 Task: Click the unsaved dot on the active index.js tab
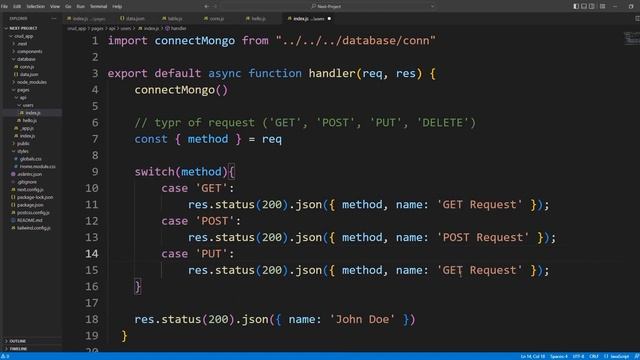[x=329, y=19]
